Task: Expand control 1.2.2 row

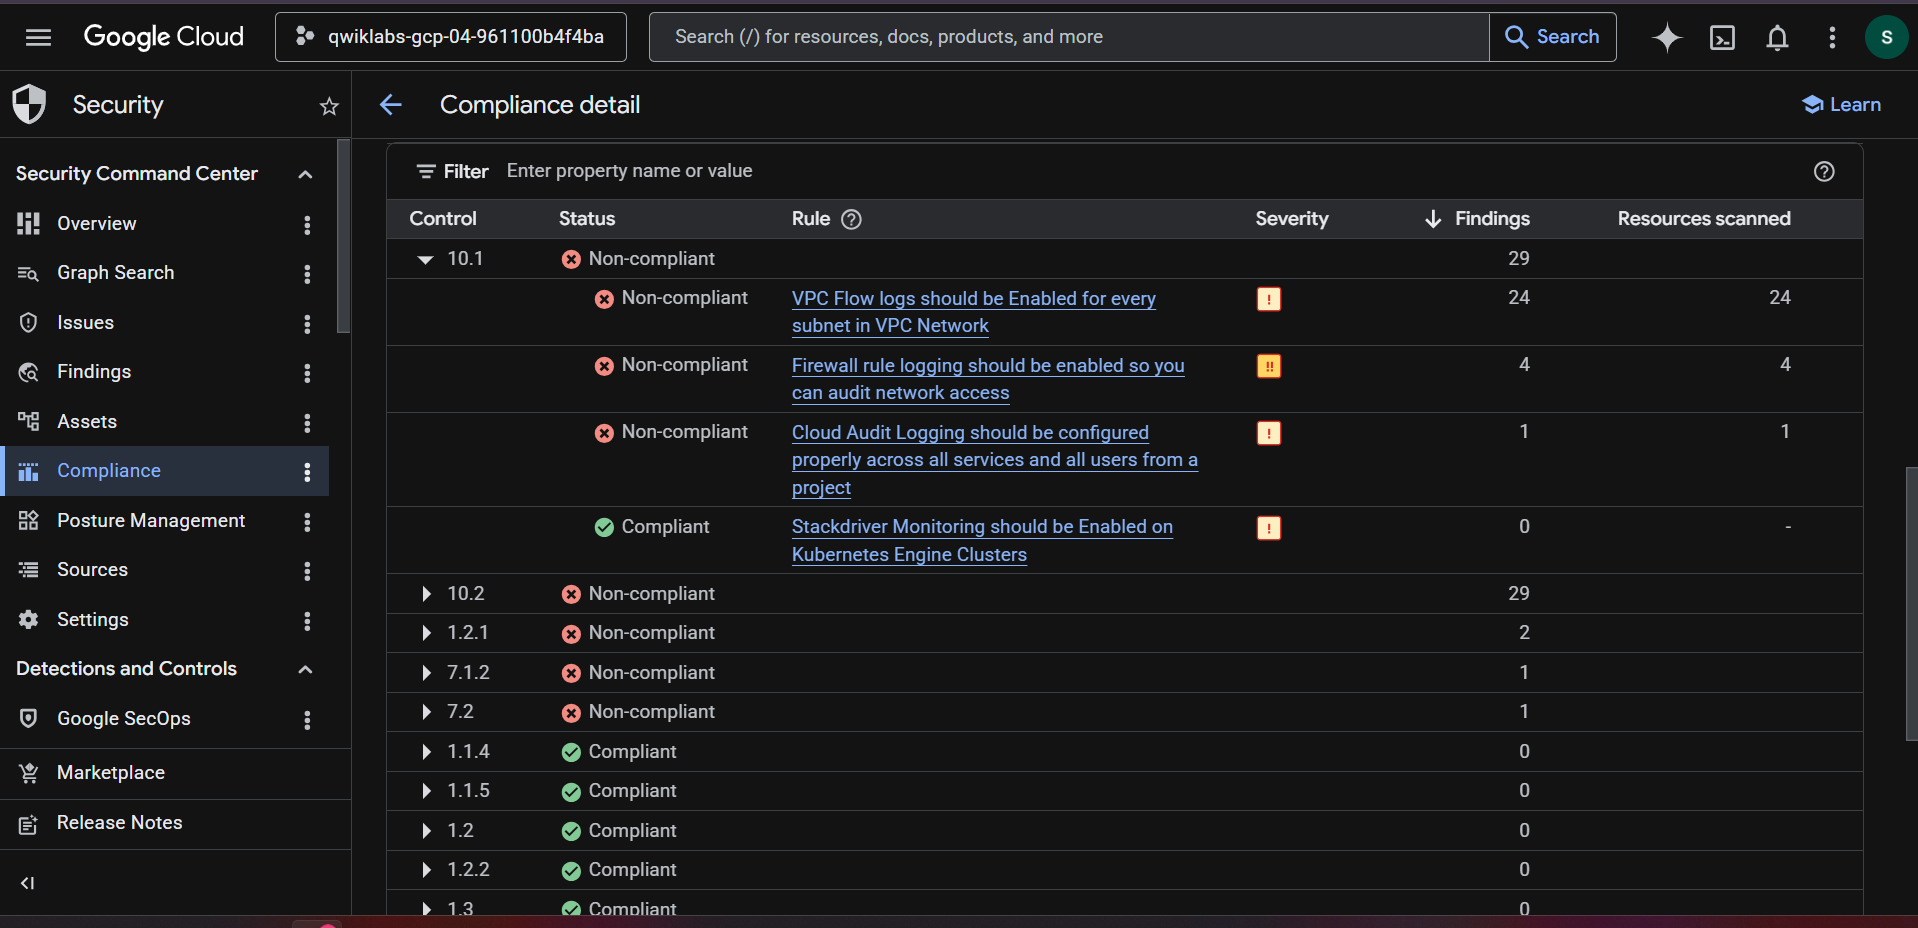Action: pyautogui.click(x=426, y=870)
